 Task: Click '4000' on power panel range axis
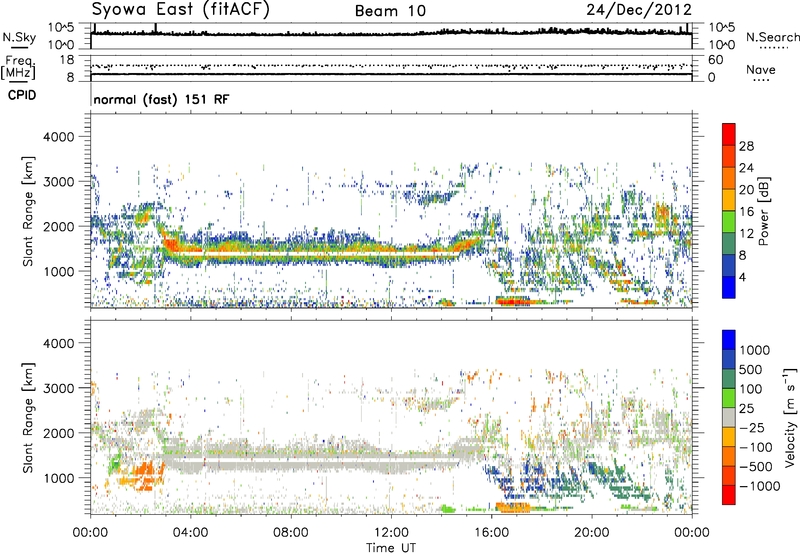click(58, 137)
